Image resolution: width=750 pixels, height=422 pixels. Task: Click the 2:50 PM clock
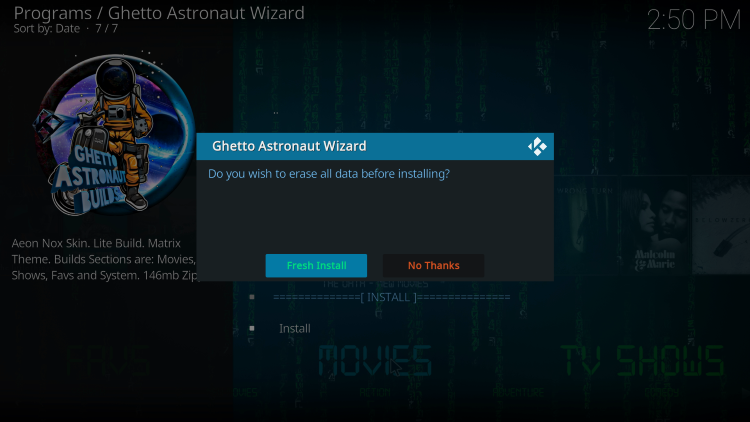click(x=694, y=20)
